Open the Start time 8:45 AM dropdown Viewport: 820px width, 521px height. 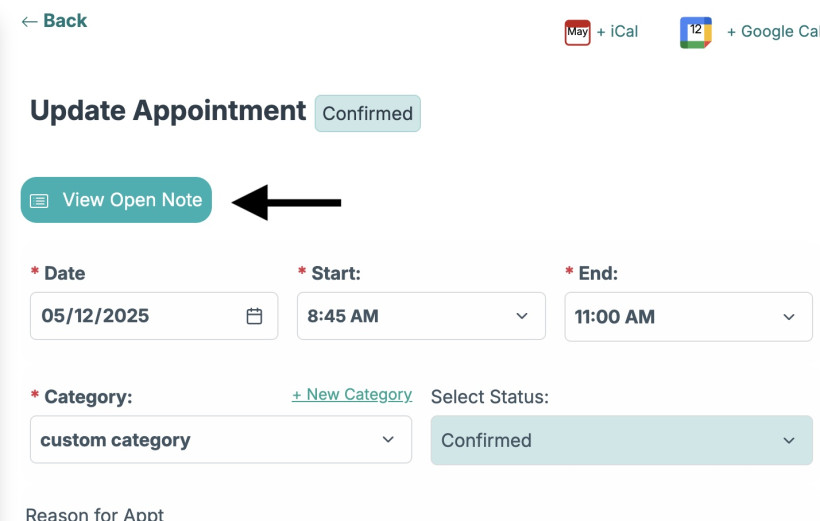pos(420,316)
